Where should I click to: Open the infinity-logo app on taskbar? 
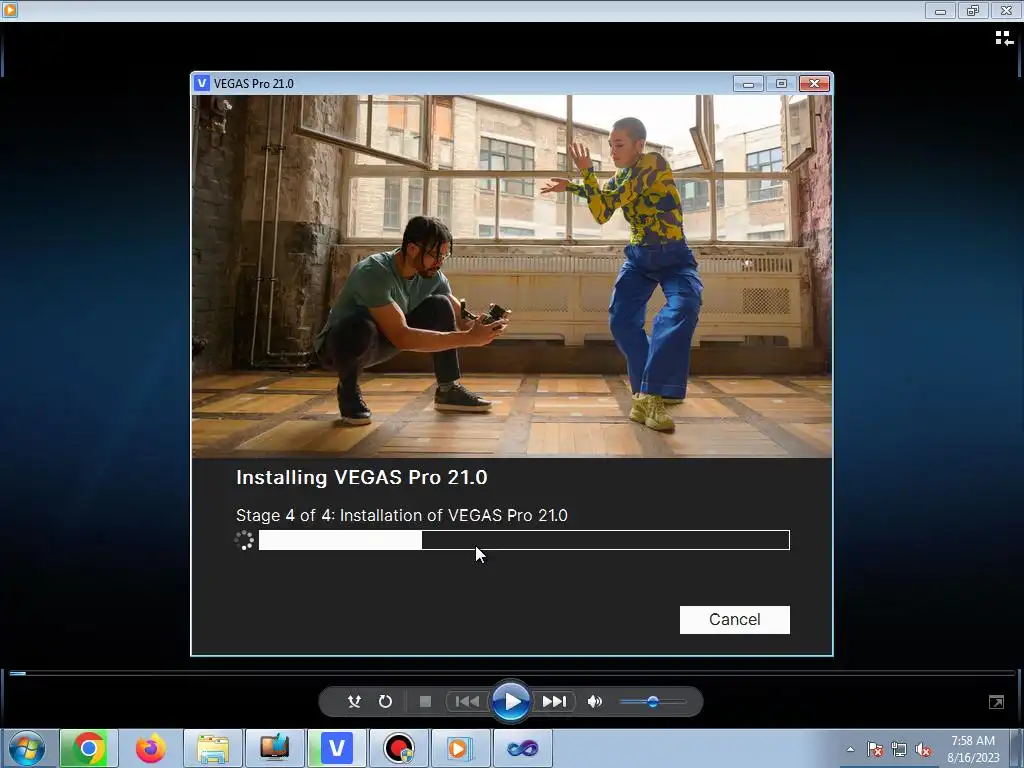coord(522,748)
